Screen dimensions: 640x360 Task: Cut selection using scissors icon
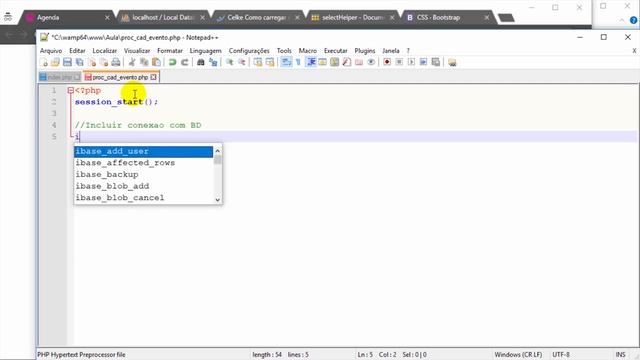coord(132,62)
